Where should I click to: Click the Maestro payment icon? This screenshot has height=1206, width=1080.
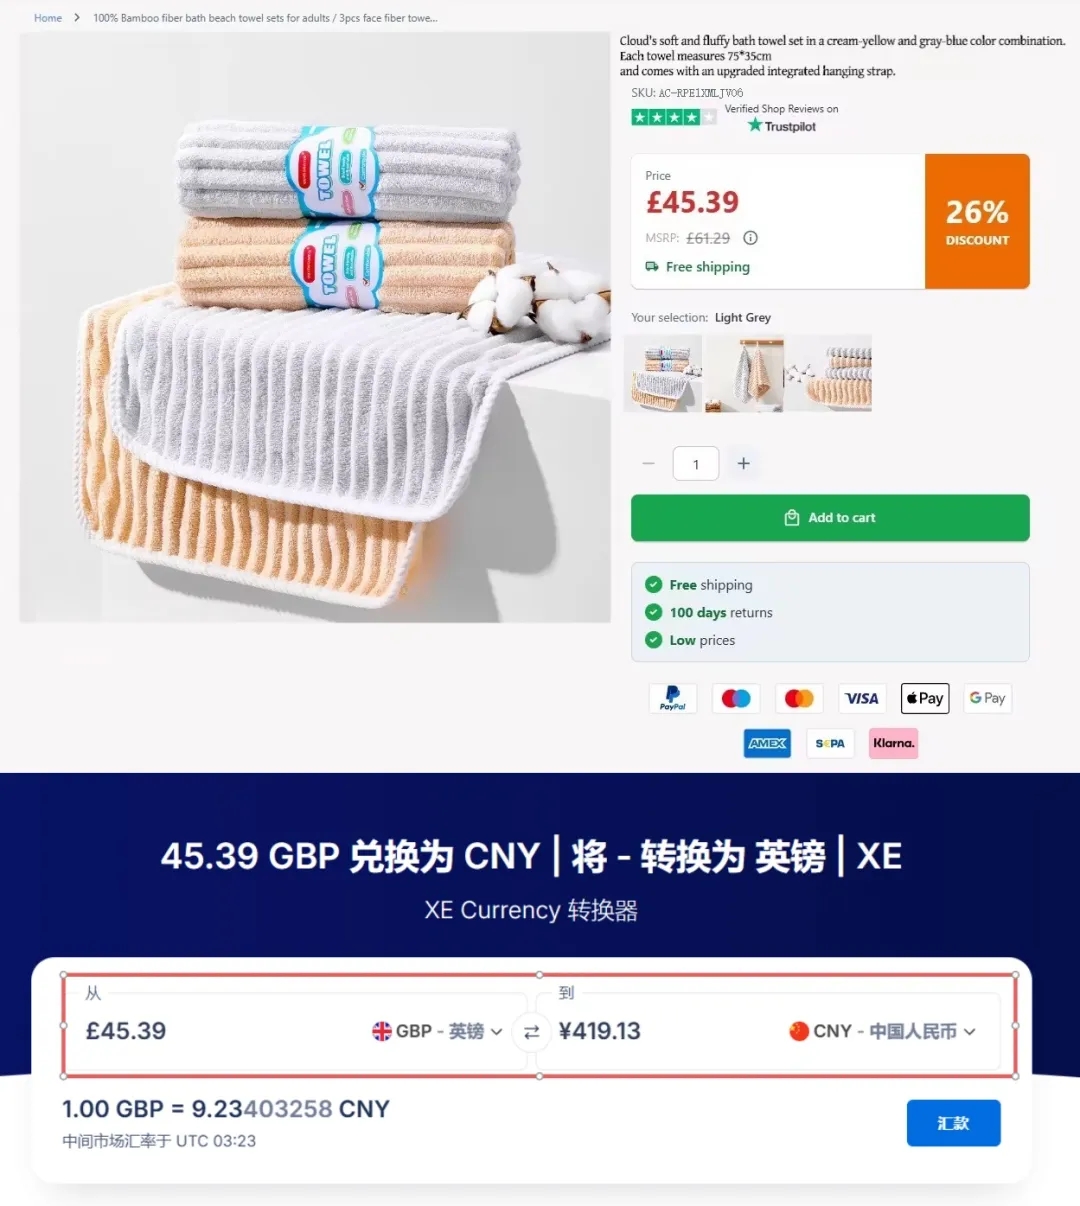point(736,698)
